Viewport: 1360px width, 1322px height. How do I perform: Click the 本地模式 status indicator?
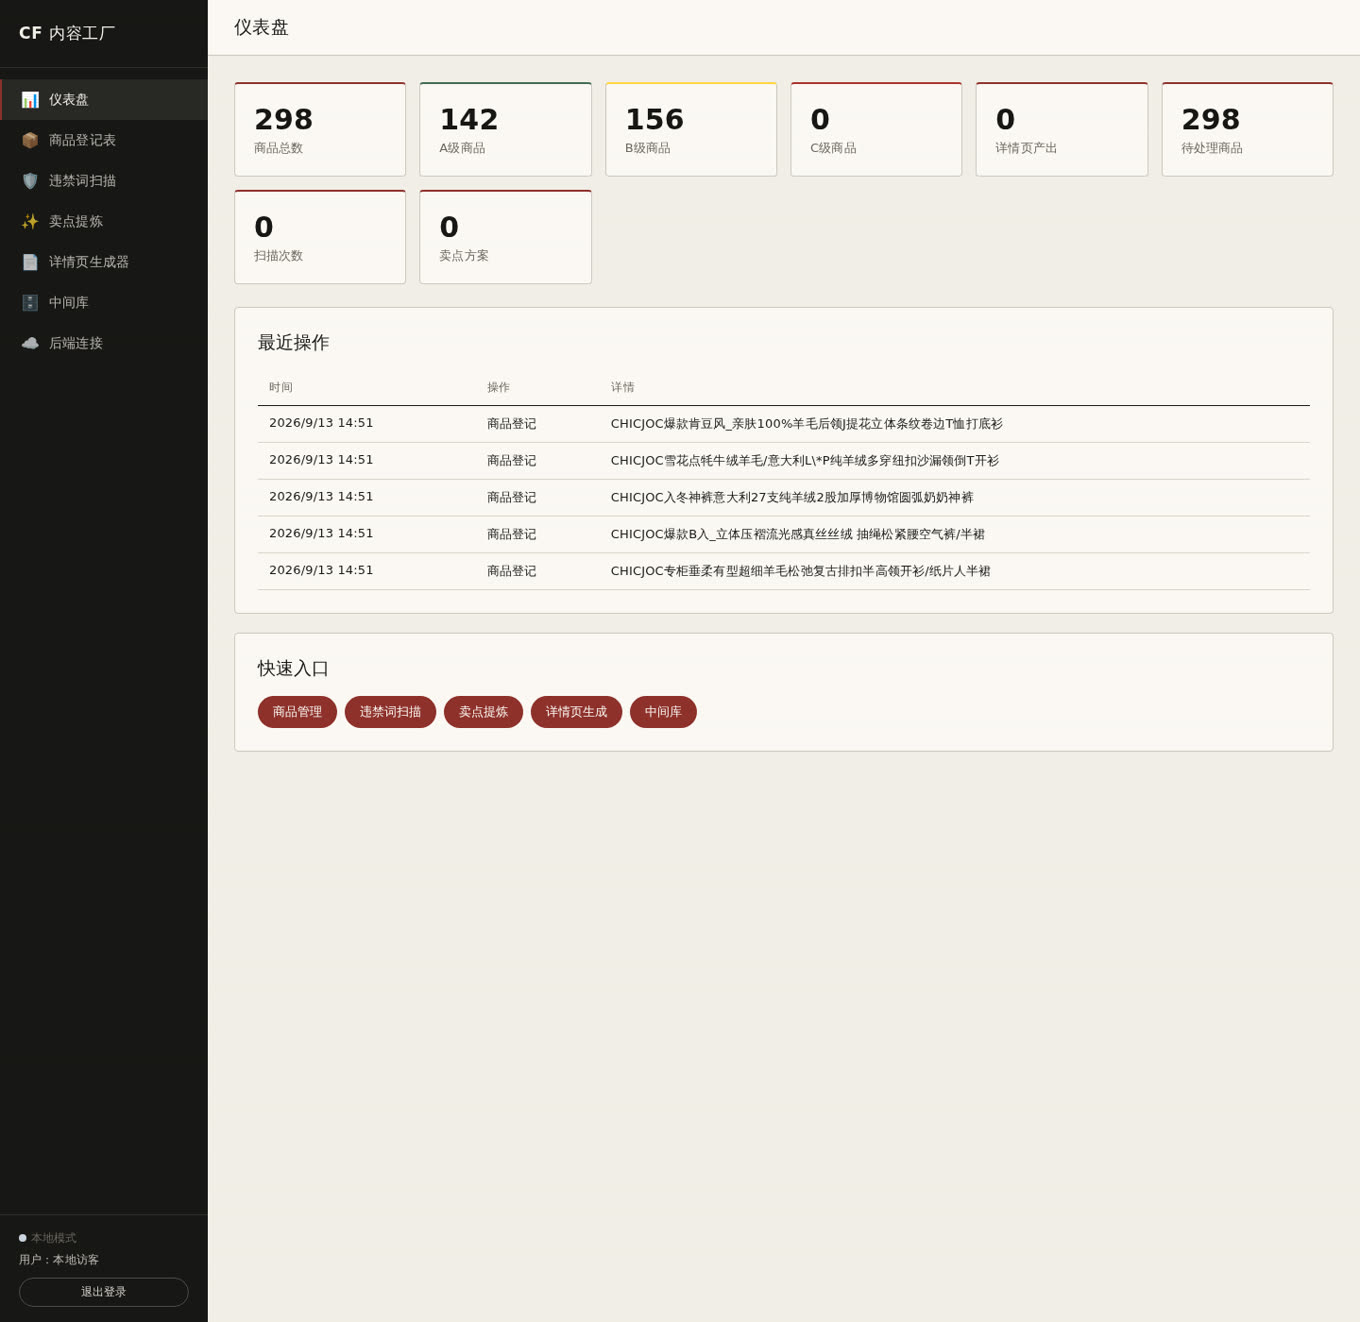(47, 1238)
